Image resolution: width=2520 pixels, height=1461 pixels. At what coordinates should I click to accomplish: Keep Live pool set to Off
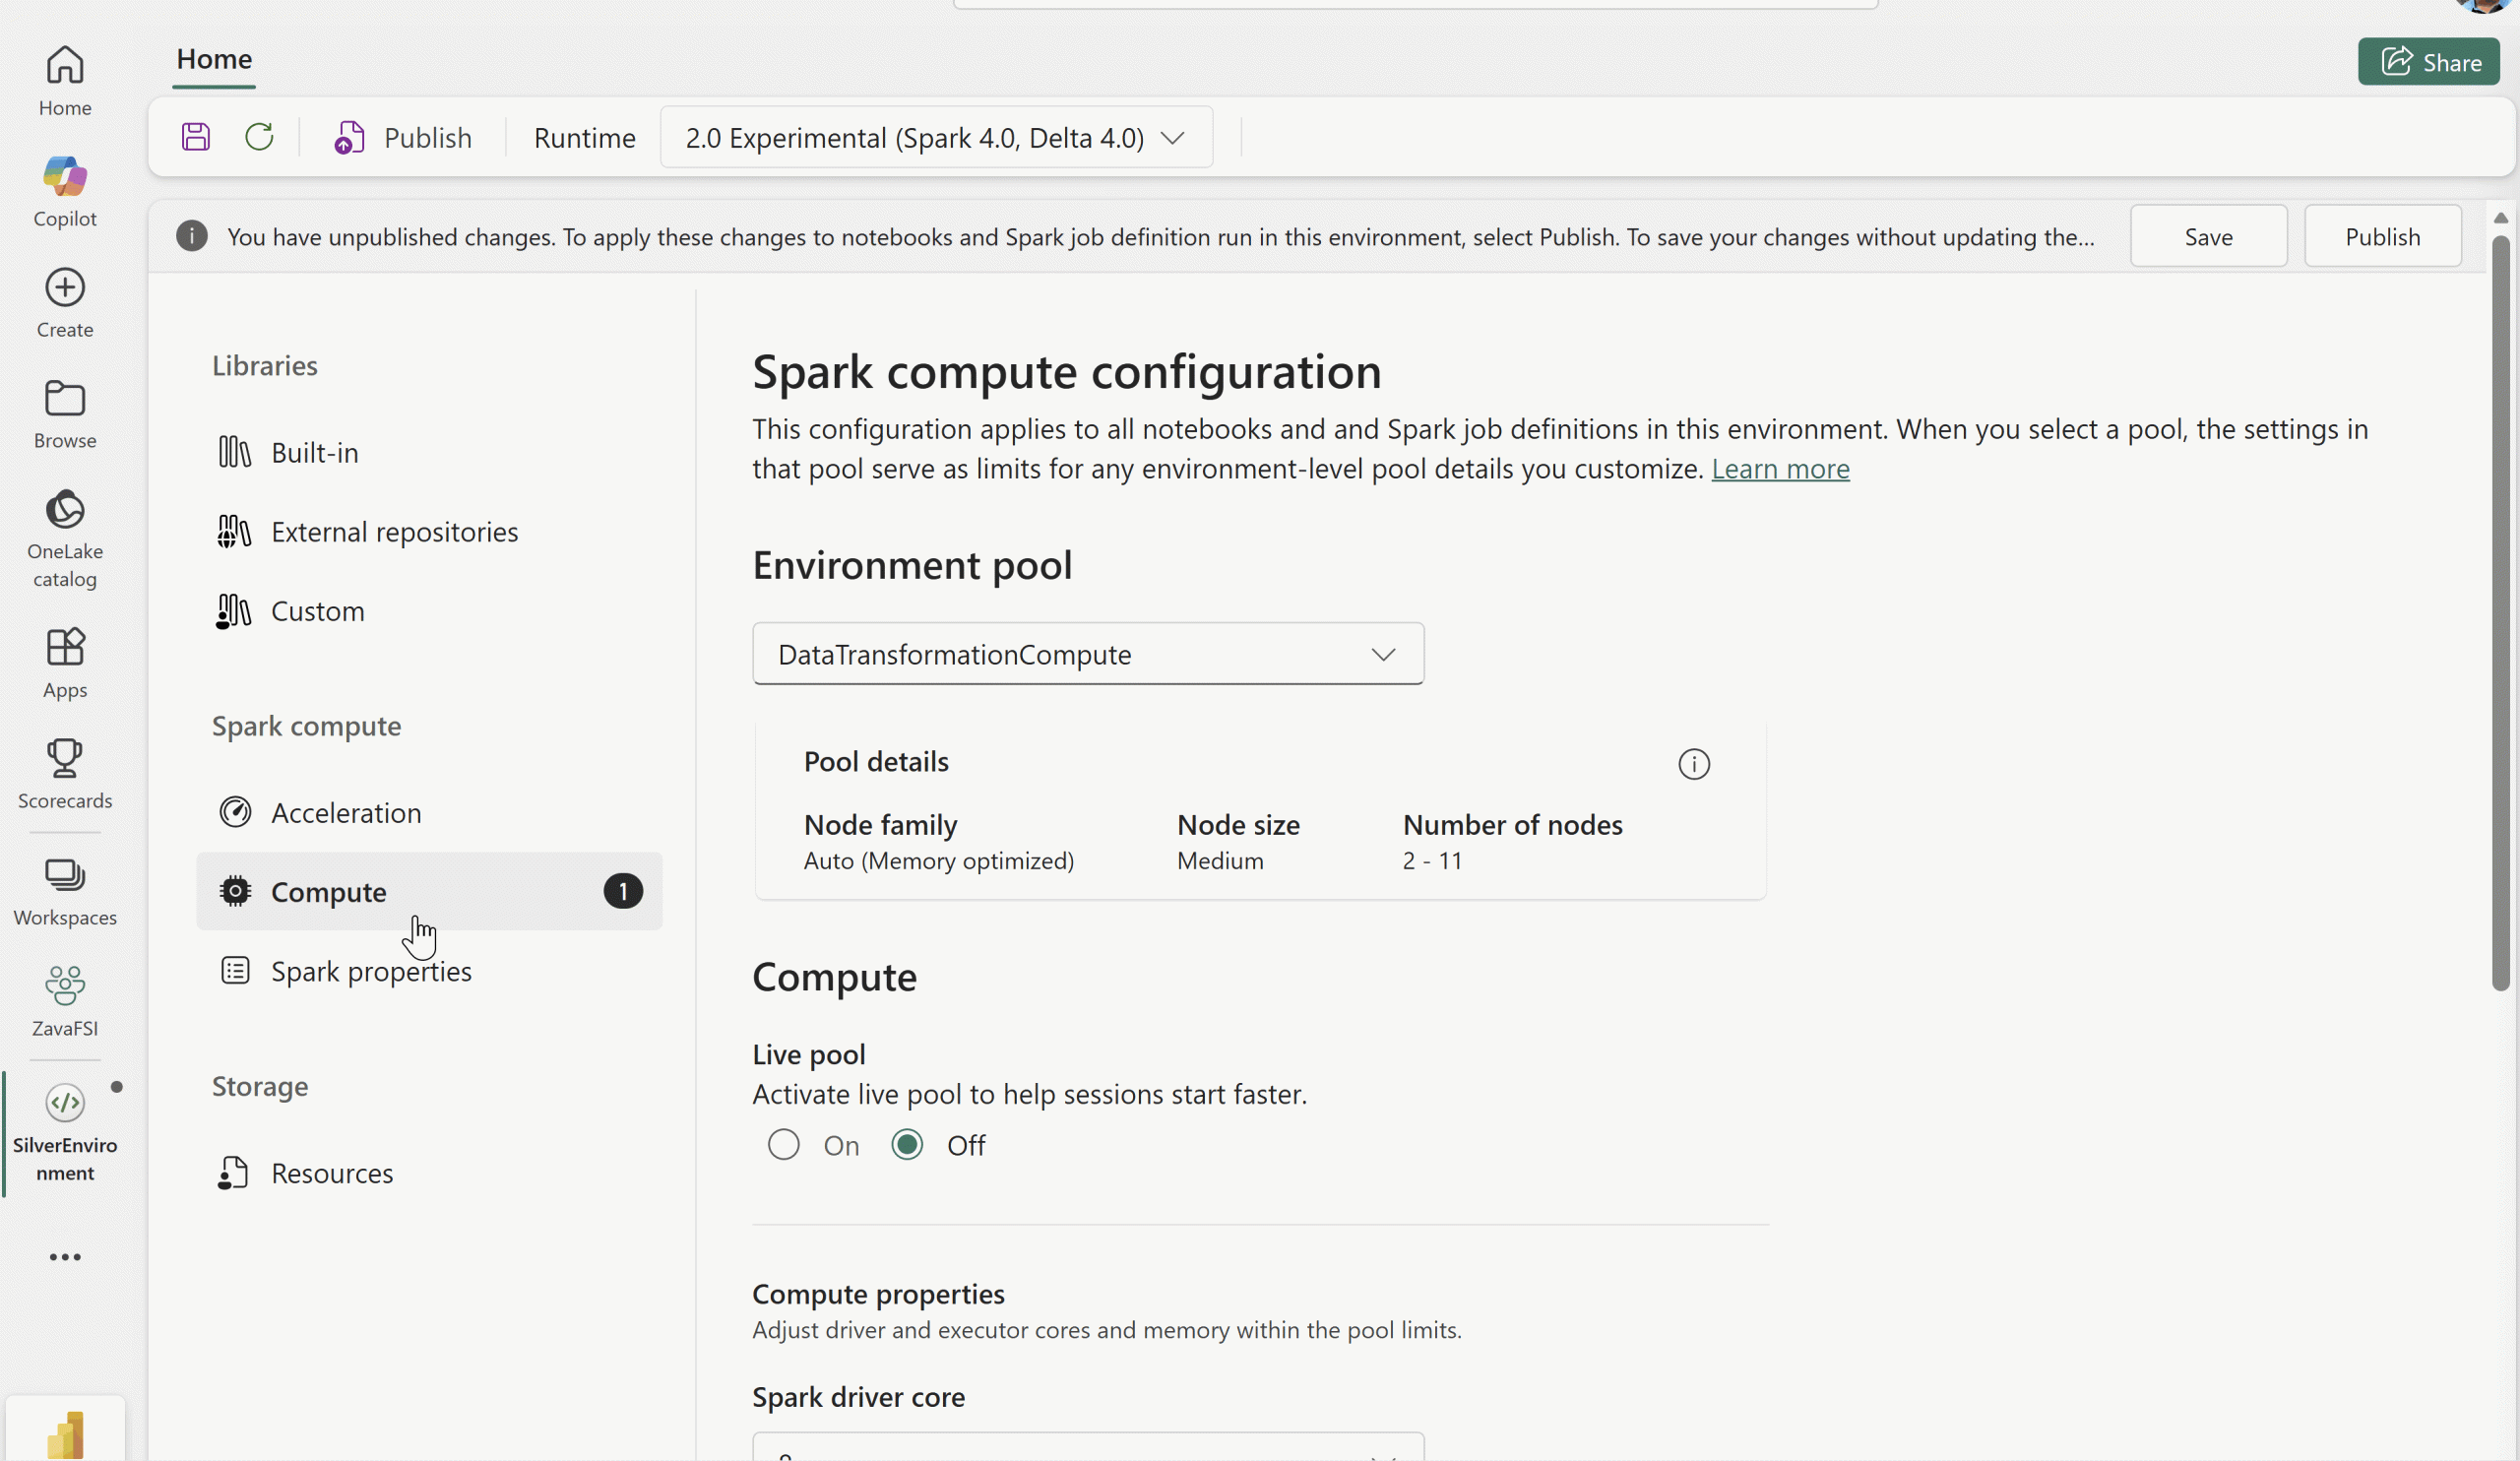click(906, 1145)
